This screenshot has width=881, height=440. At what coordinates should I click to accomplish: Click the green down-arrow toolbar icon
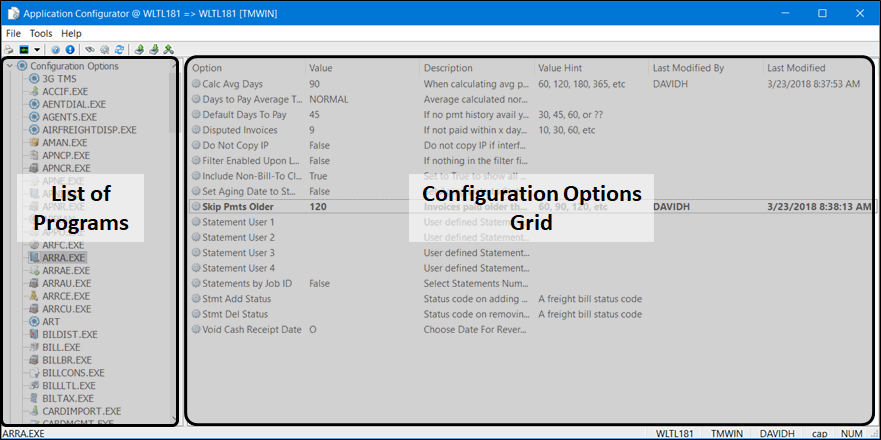(x=154, y=49)
